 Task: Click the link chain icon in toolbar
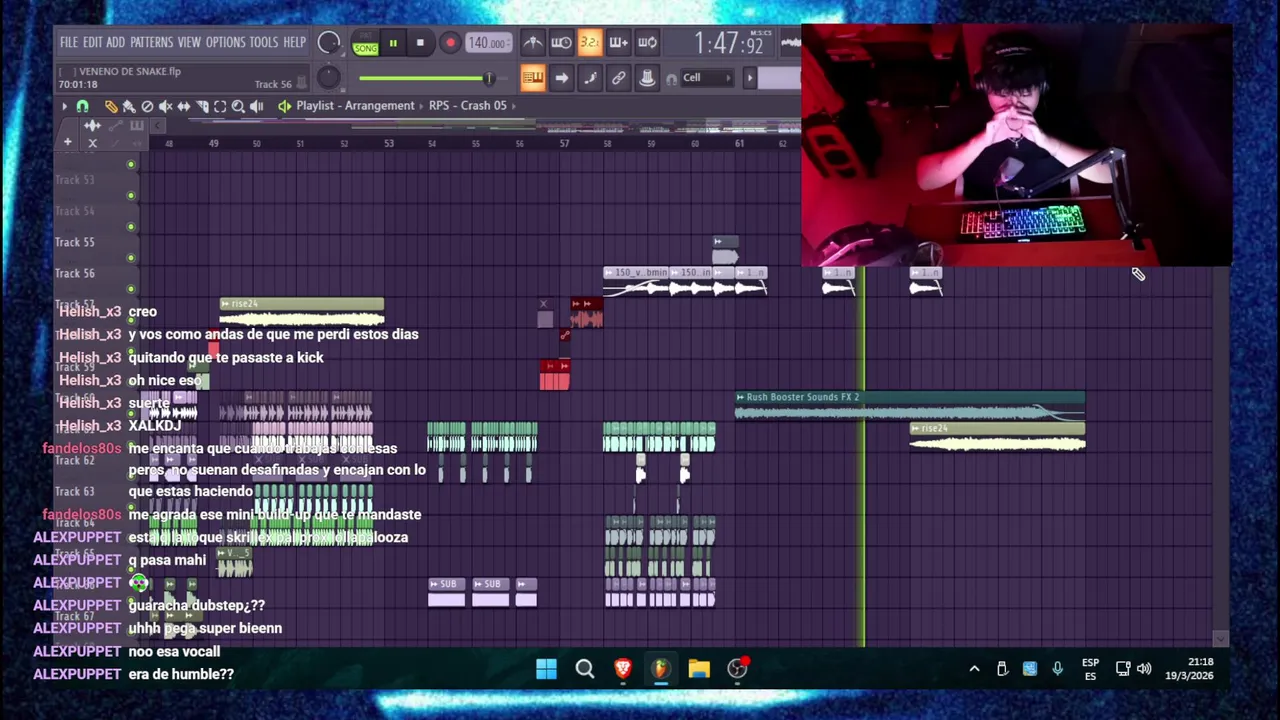[x=619, y=78]
